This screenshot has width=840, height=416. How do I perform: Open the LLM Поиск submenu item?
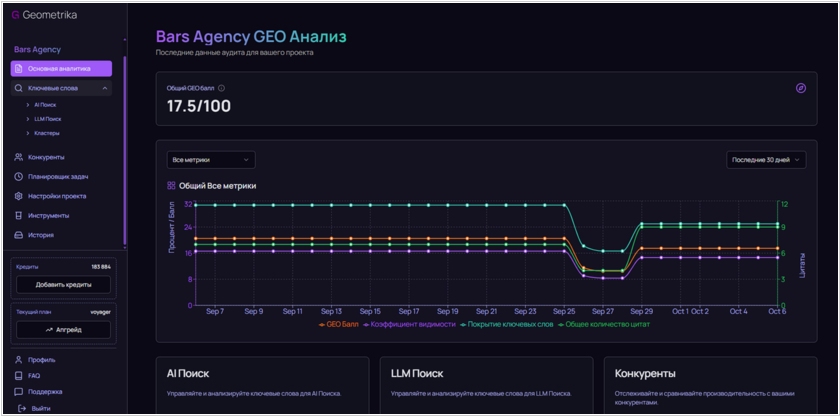(48, 119)
